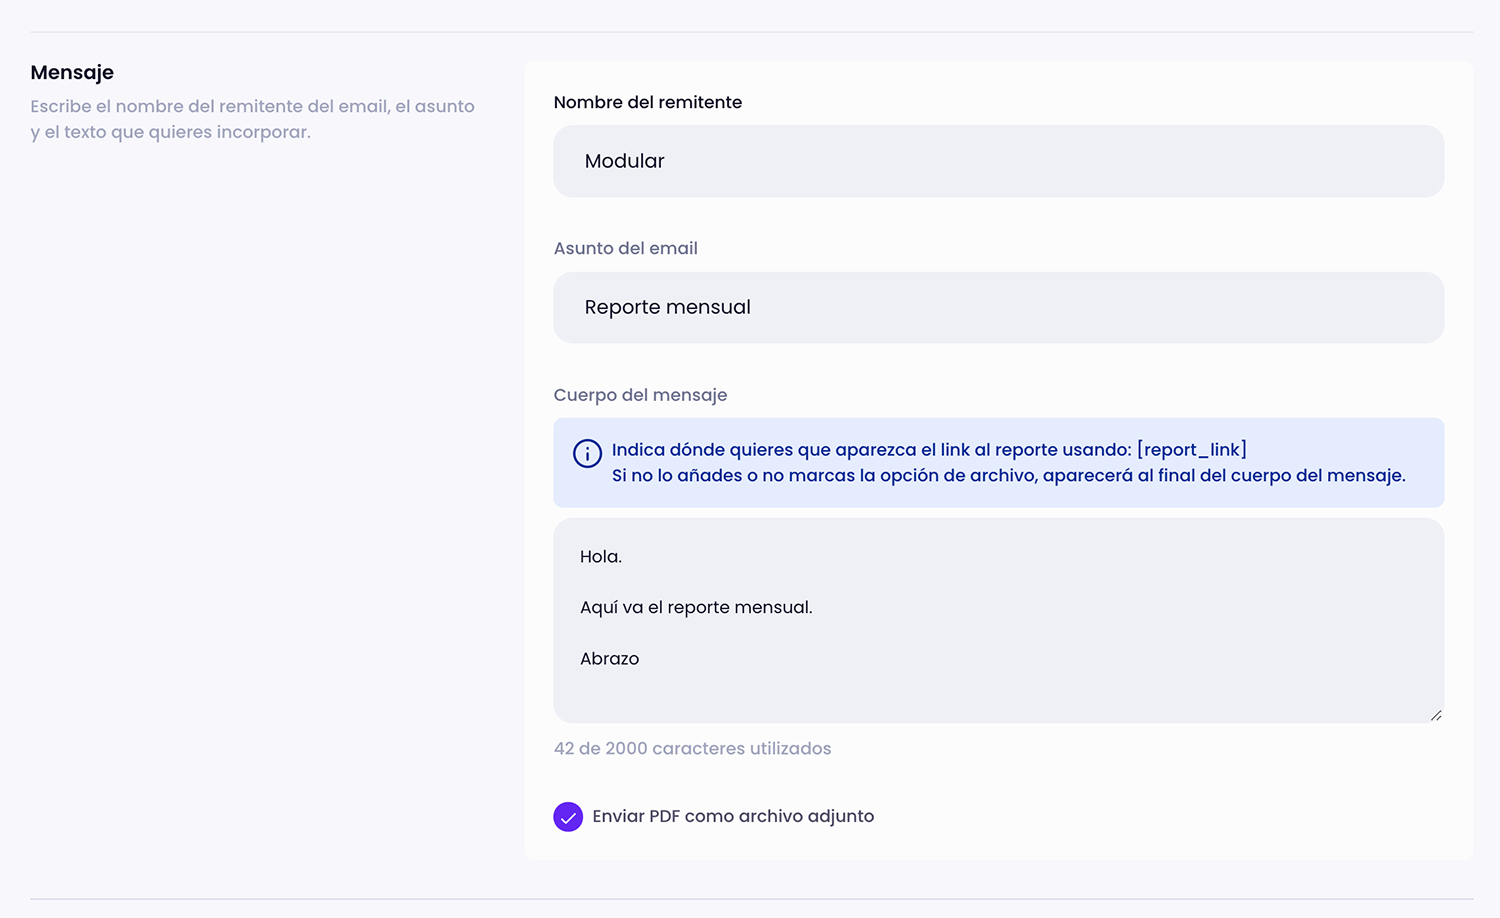
Task: Click the Nombre del remitente field containing Modular
Action: click(x=998, y=161)
